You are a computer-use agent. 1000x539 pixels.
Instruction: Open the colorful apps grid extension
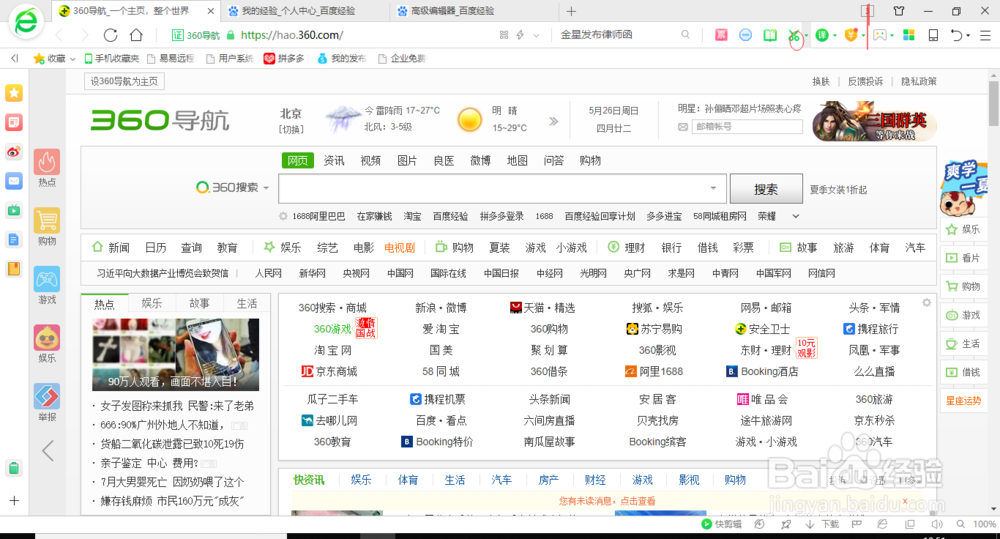909,35
